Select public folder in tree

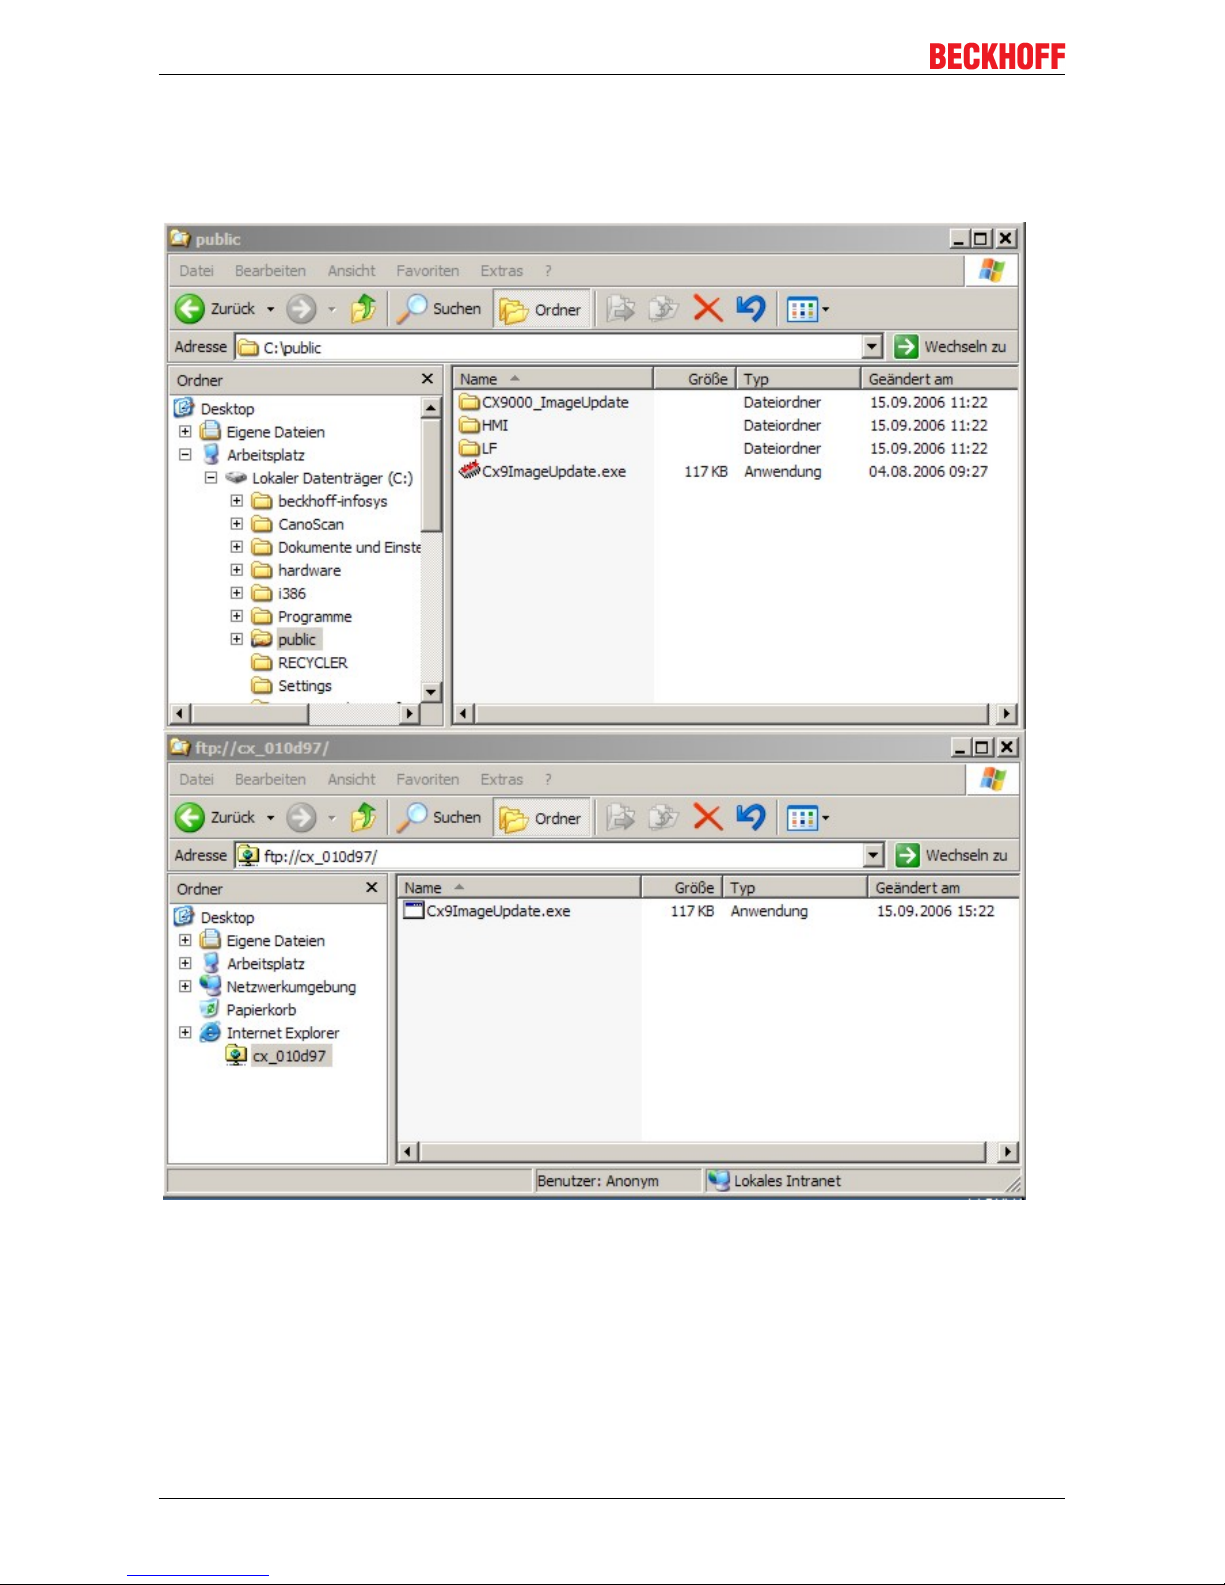click(x=297, y=640)
